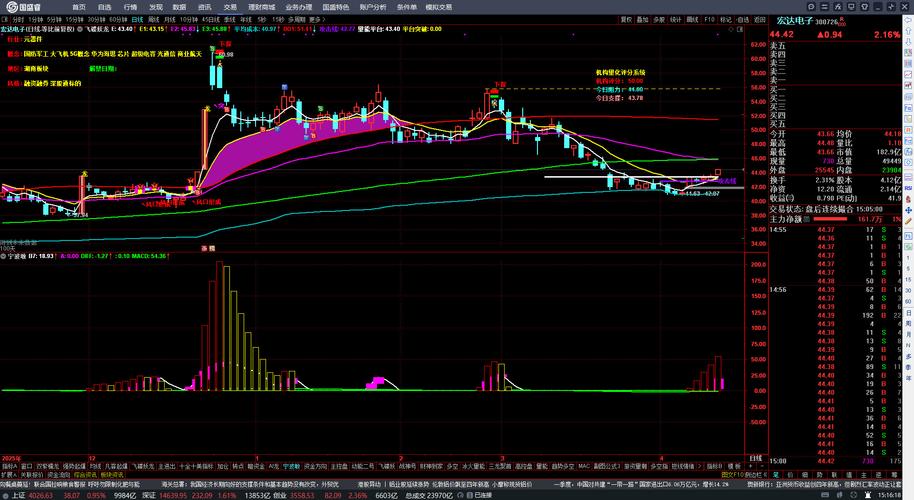Viewport: 914px width, 500px height.
Task: Open the 条件单 menu
Action: 407,7
